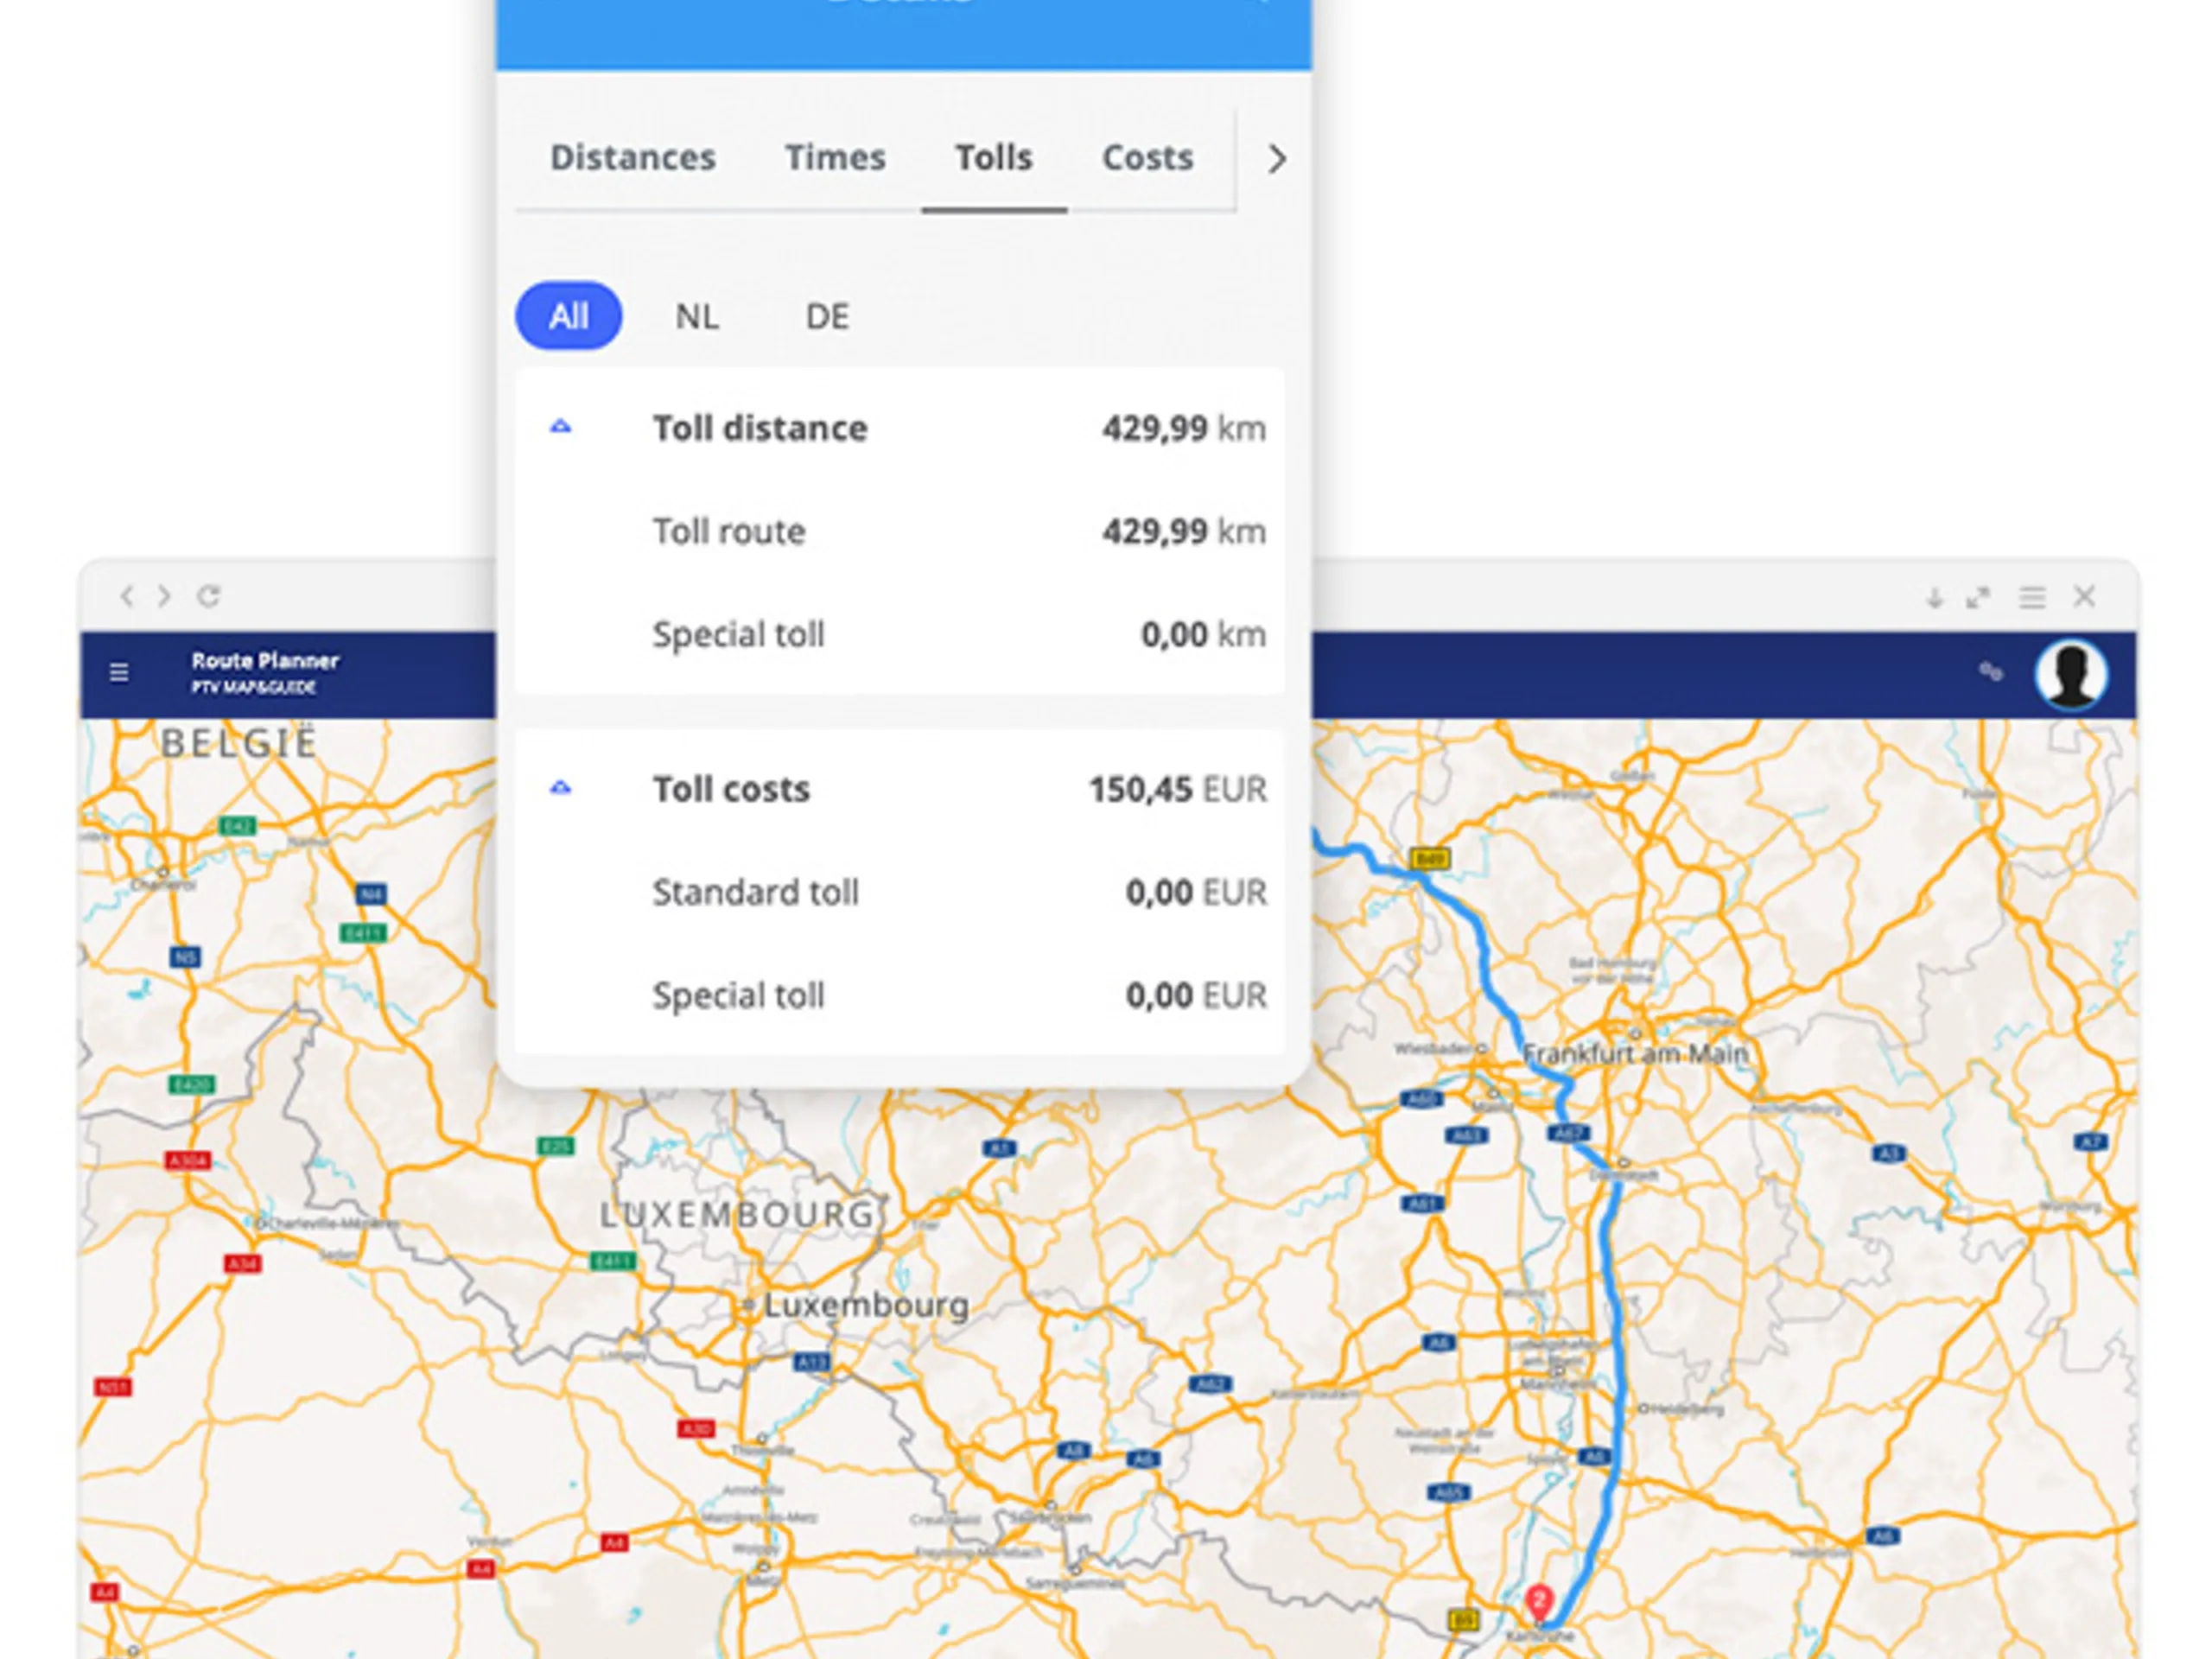Reload the browser window page
Image resolution: width=2212 pixels, height=1659 pixels.
point(208,596)
